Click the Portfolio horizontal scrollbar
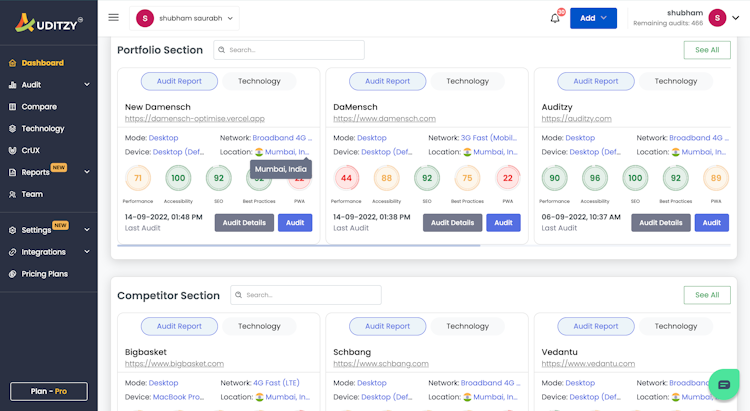750x411 pixels. coord(298,245)
